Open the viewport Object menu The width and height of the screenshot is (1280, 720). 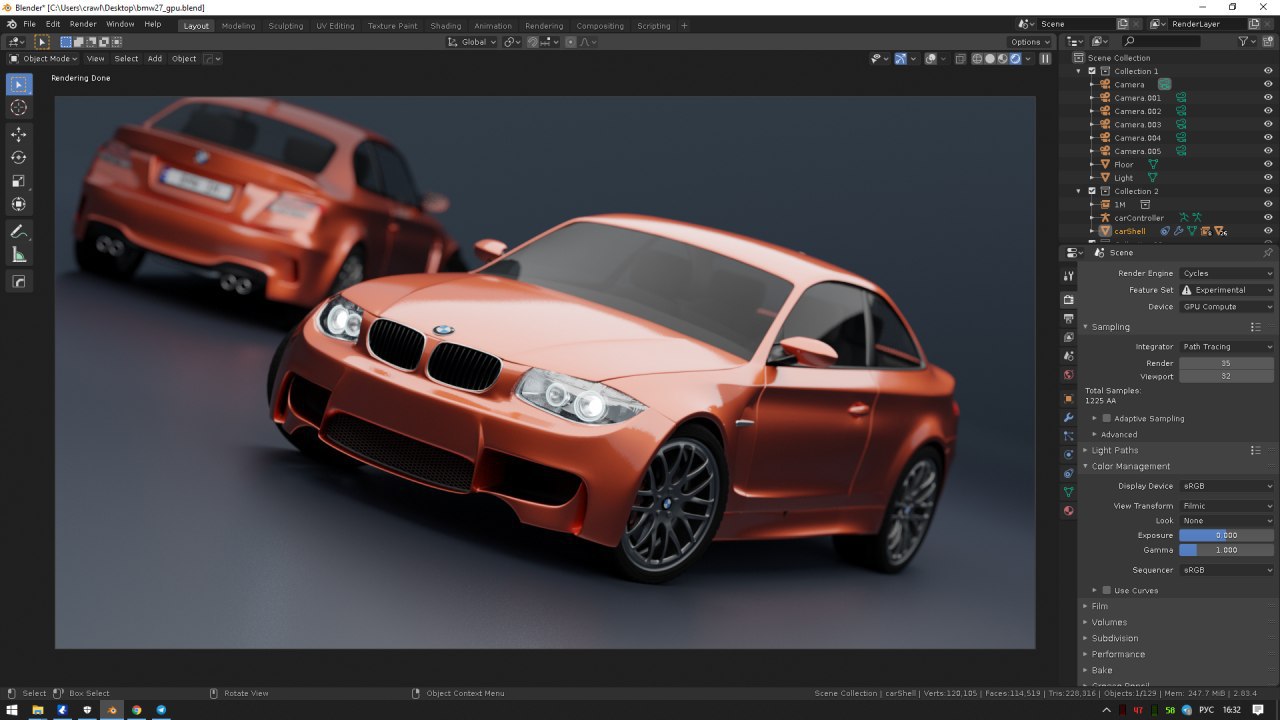(x=184, y=58)
